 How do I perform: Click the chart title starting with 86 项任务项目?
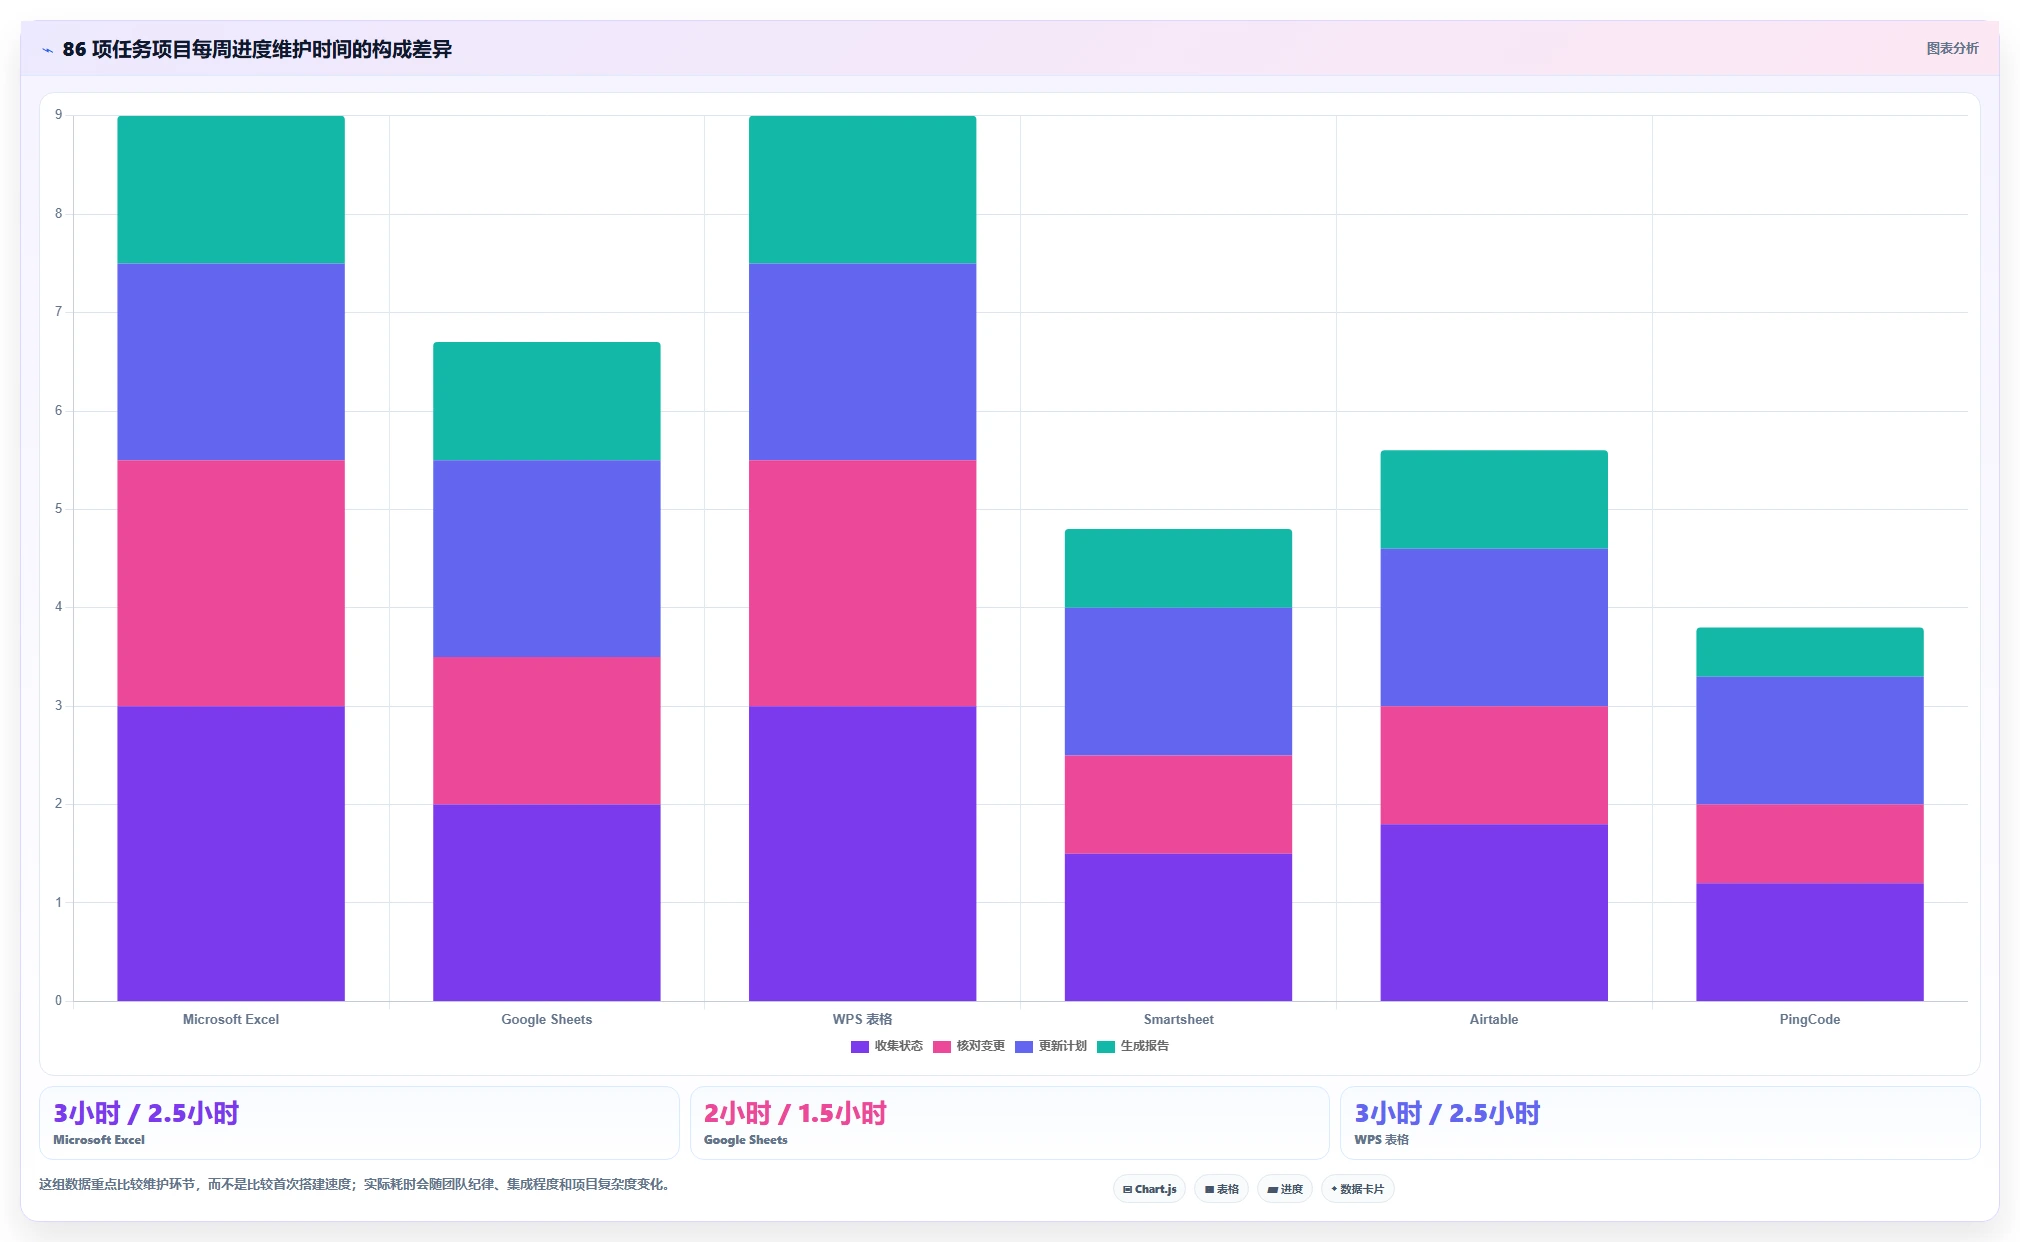pyautogui.click(x=257, y=50)
